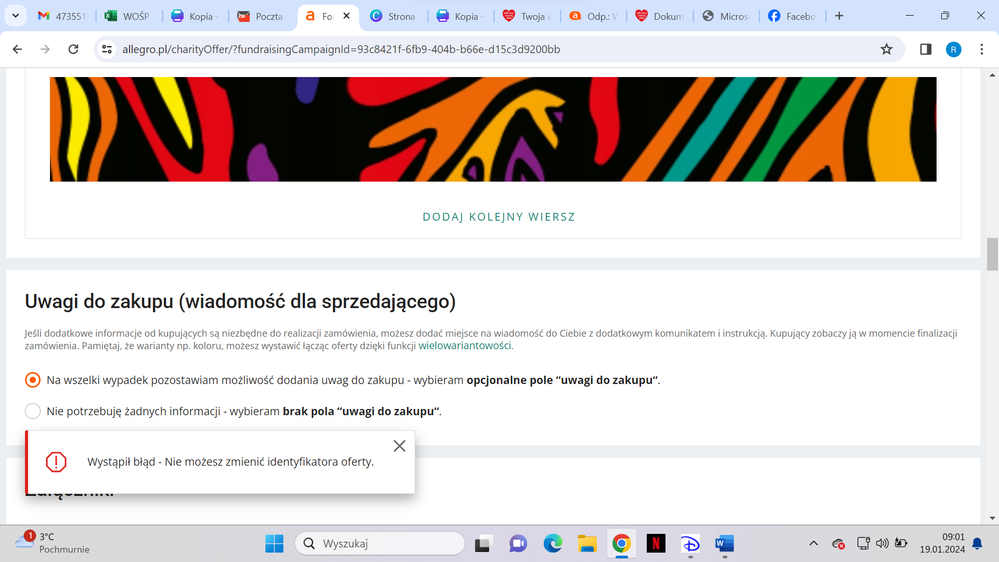Switch to the Dokum tab

tap(659, 16)
